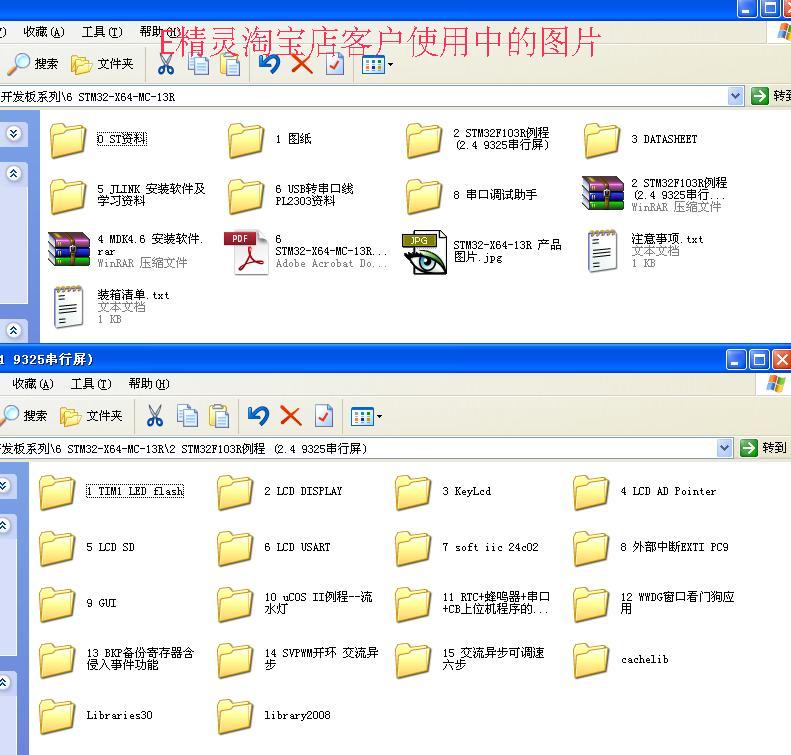Open 帮助(H) menu in lower window
Image resolution: width=791 pixels, height=755 pixels.
click(149, 384)
